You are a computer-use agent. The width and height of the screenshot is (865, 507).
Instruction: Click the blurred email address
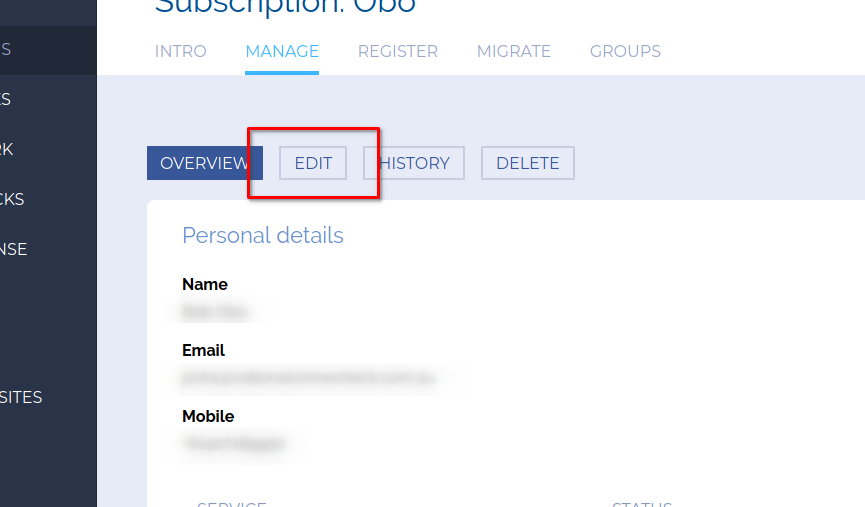coord(309,378)
